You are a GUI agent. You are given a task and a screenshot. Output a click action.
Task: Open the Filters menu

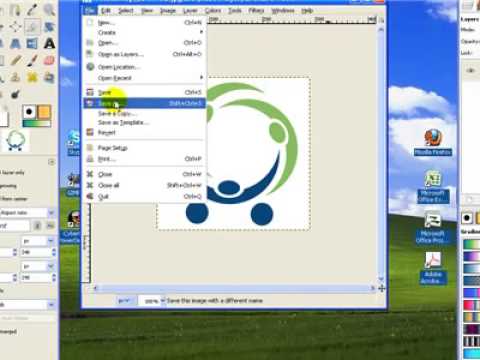(x=256, y=11)
